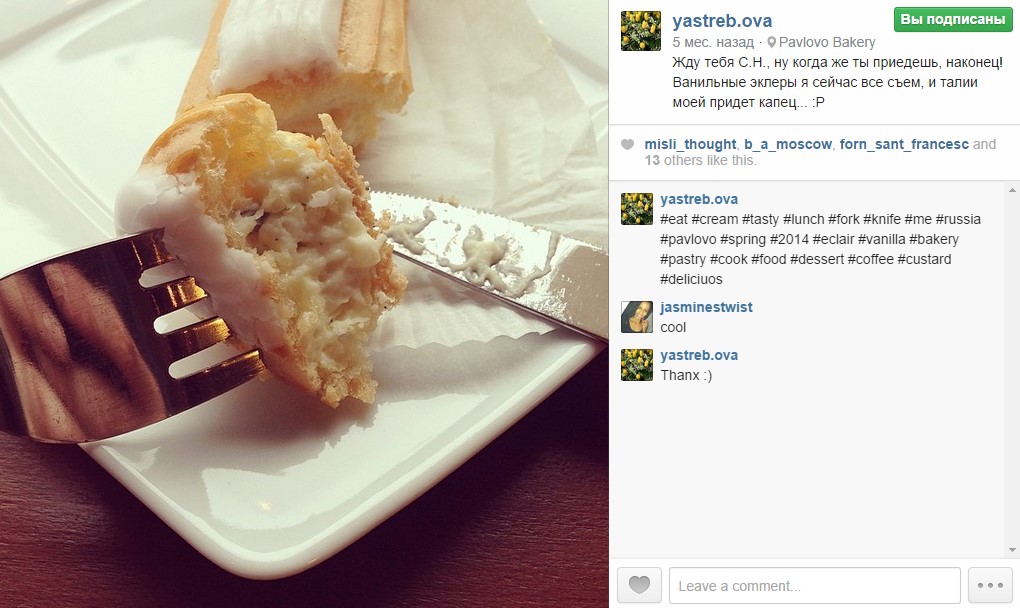Open the three-dots more options button

pos(990,585)
